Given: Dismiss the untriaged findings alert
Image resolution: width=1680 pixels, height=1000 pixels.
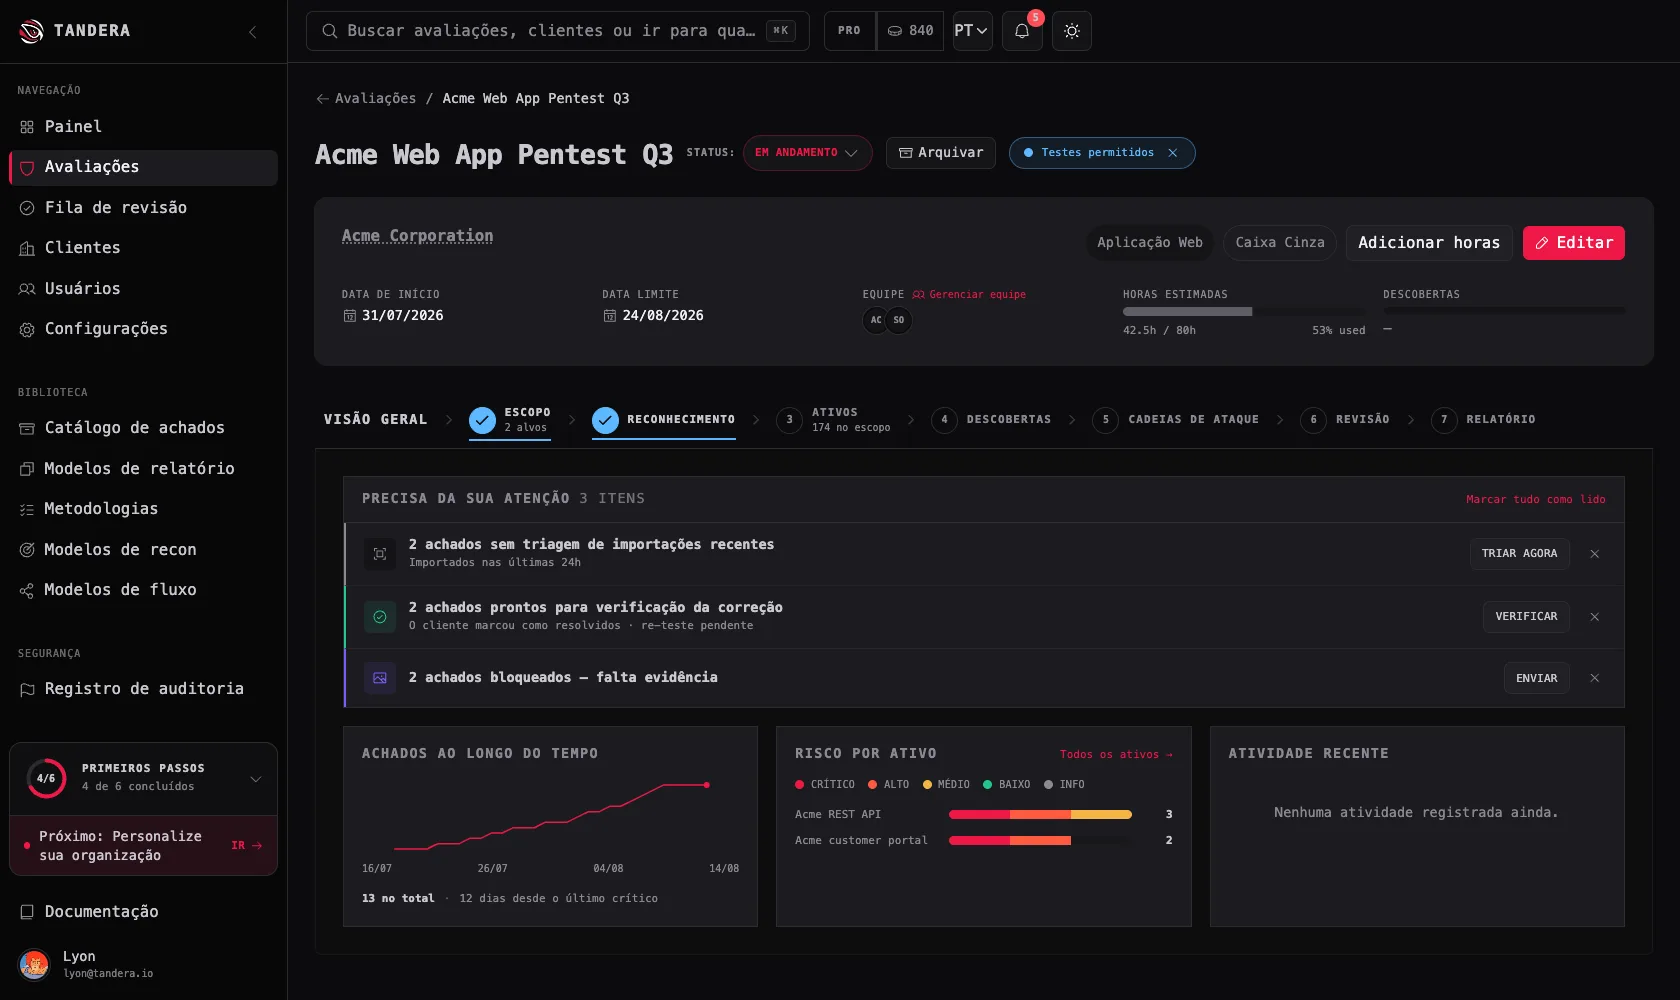Looking at the screenshot, I should tap(1595, 554).
